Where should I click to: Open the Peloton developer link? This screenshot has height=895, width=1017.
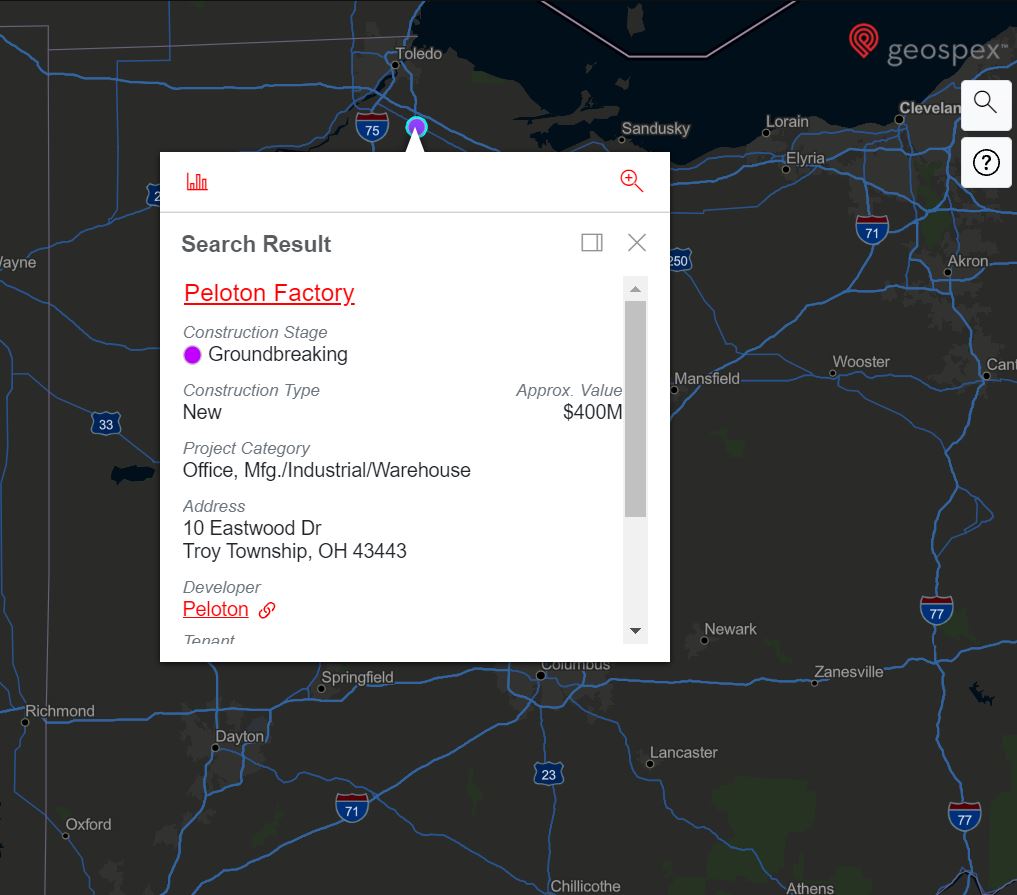click(x=215, y=609)
